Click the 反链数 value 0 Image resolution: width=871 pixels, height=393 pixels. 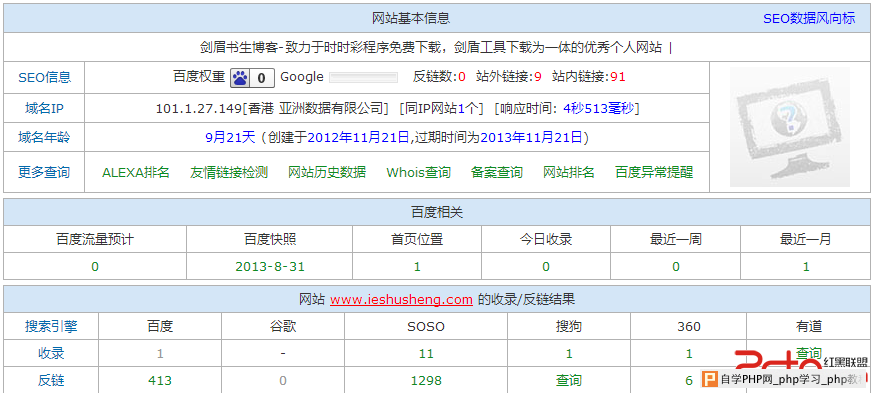coord(462,77)
